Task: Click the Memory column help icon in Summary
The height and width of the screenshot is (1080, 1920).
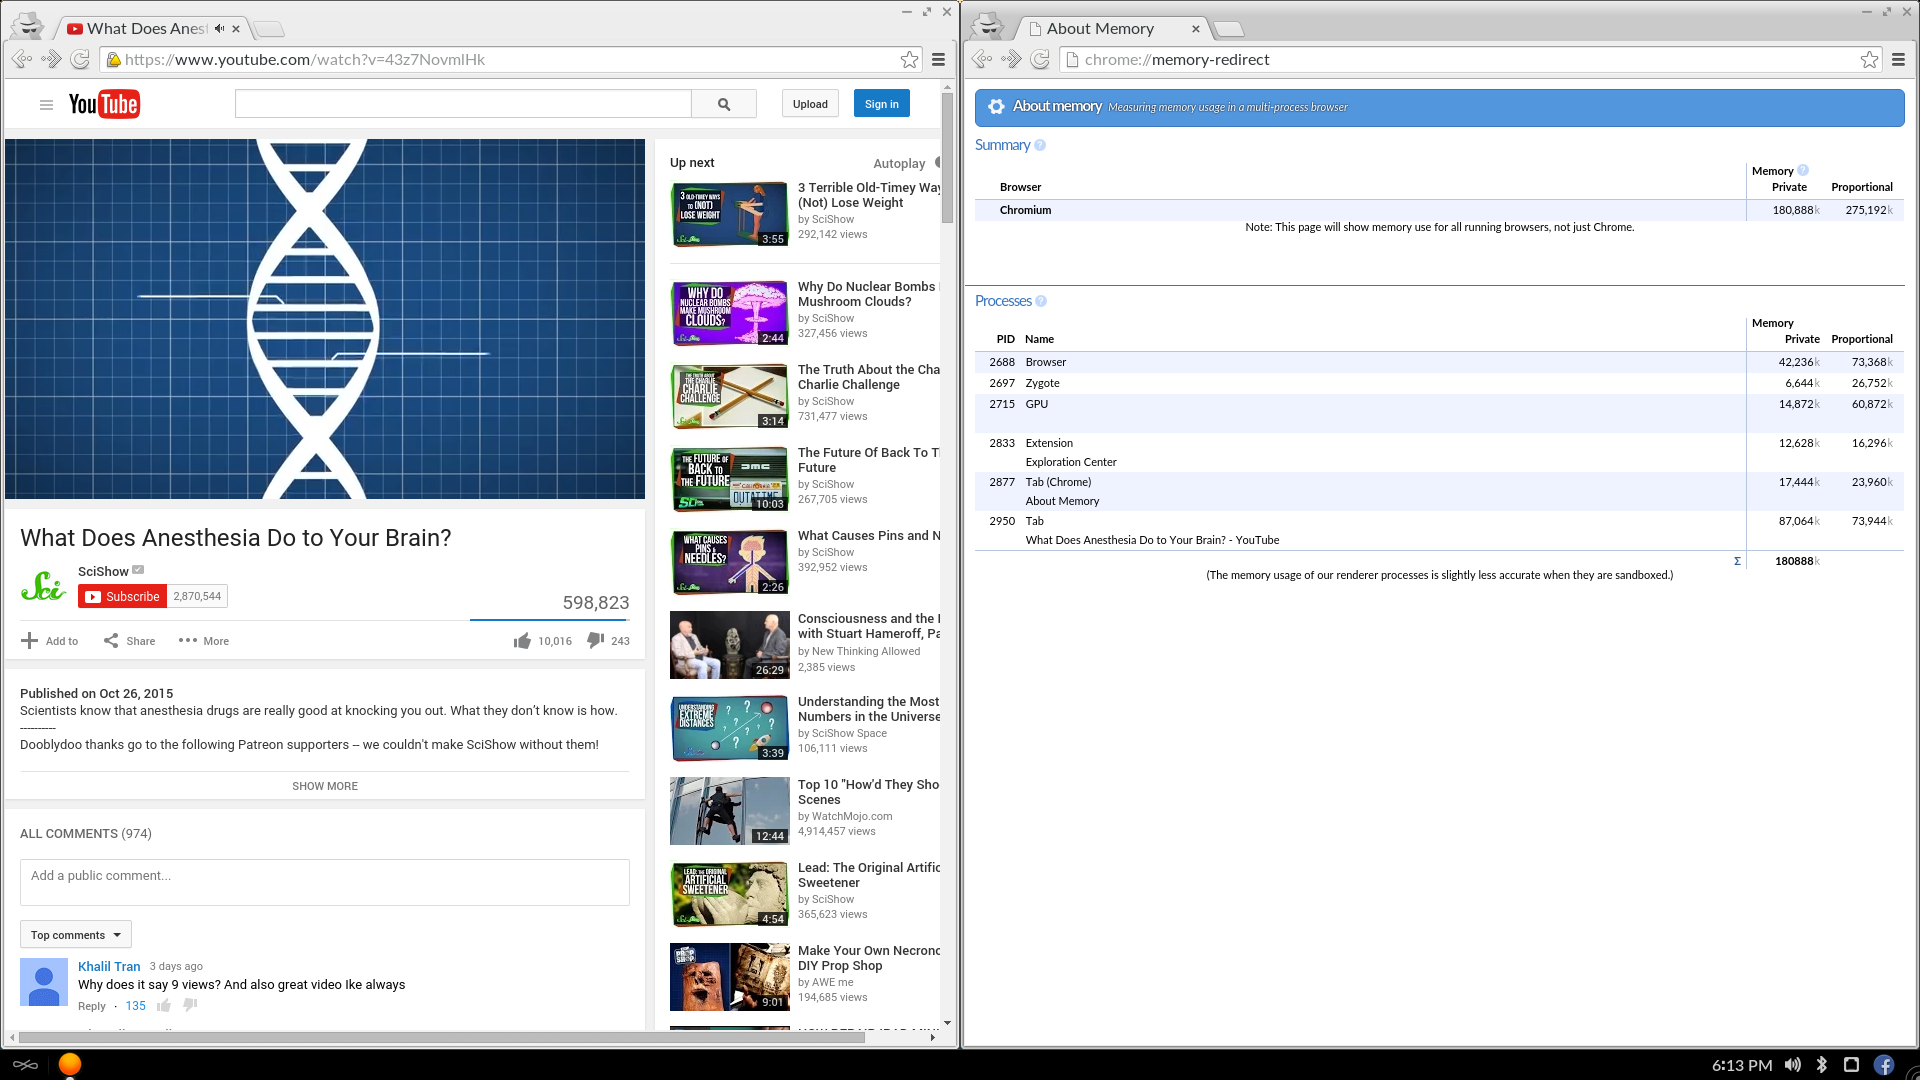Action: pyautogui.click(x=1803, y=171)
